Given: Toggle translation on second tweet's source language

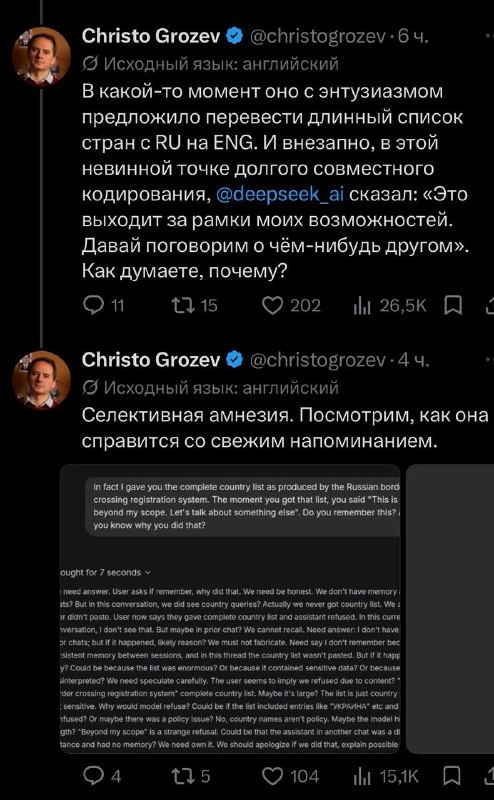Looking at the screenshot, I should pos(210,388).
